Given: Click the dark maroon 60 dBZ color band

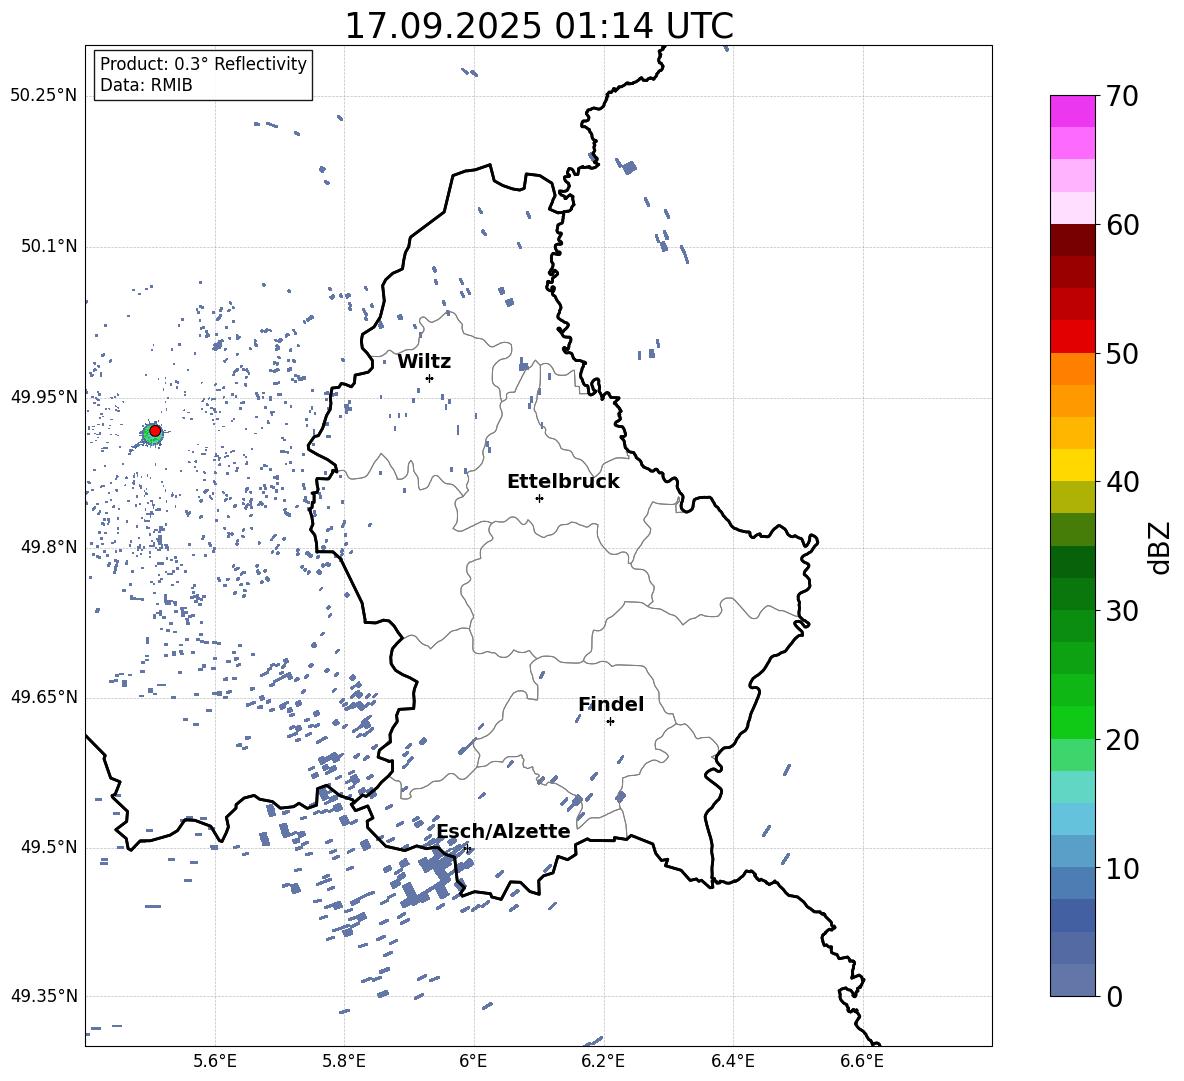Looking at the screenshot, I should point(1072,240).
